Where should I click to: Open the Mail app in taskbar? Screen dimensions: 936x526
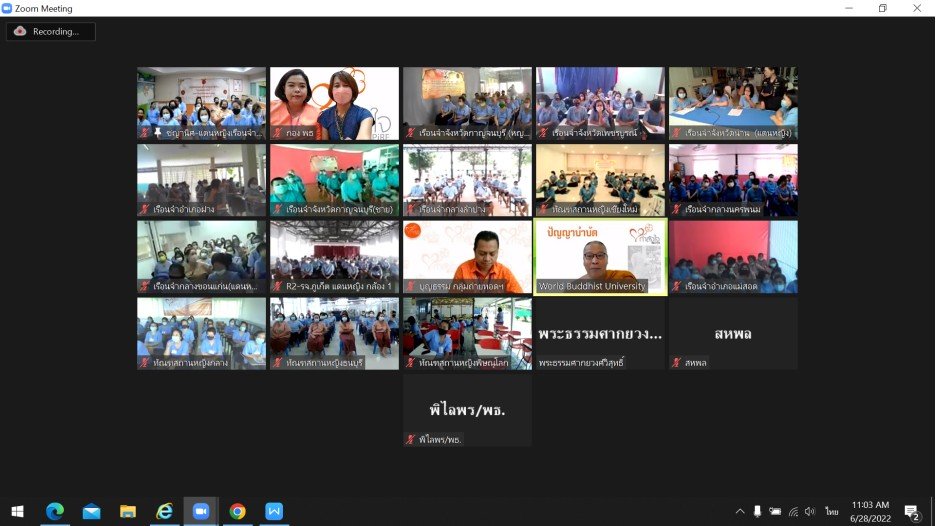(x=91, y=511)
